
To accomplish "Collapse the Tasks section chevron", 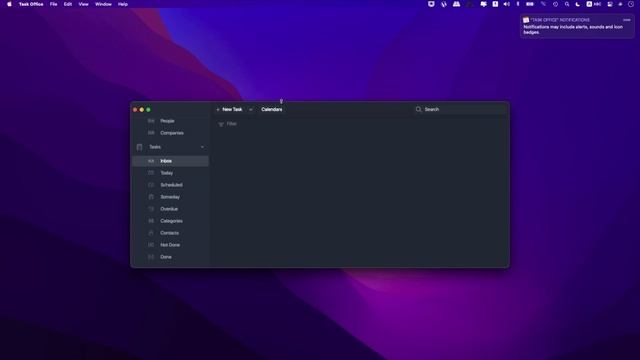I will [202, 147].
